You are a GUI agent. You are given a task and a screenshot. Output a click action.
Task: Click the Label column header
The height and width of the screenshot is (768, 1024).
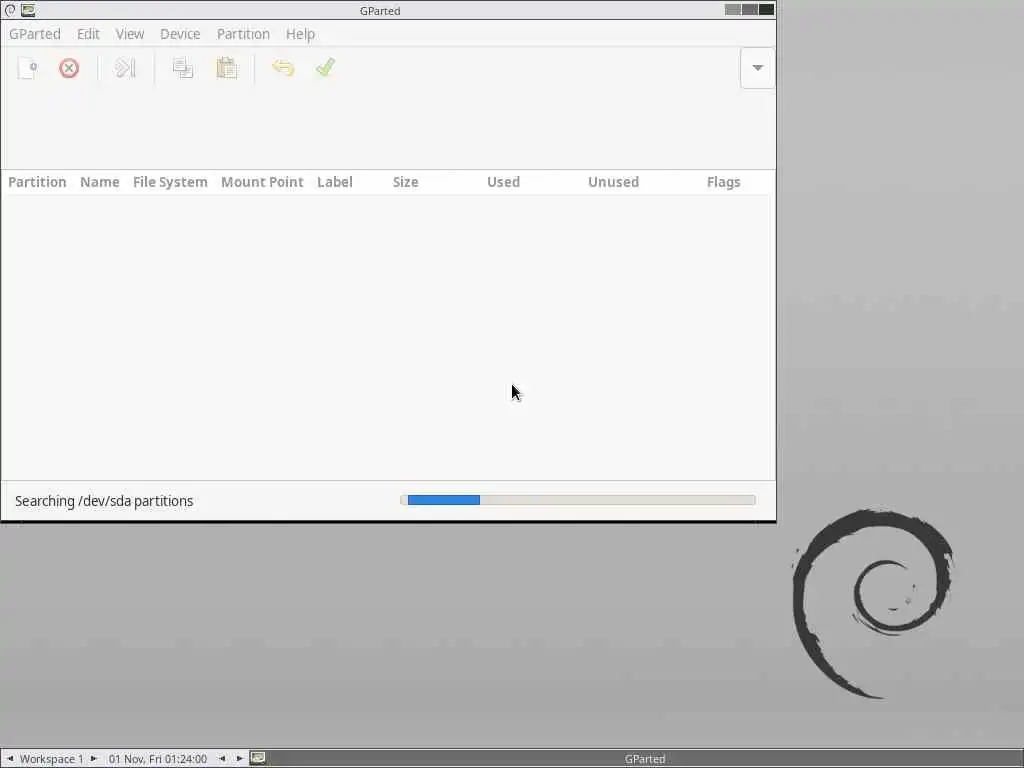pos(335,182)
